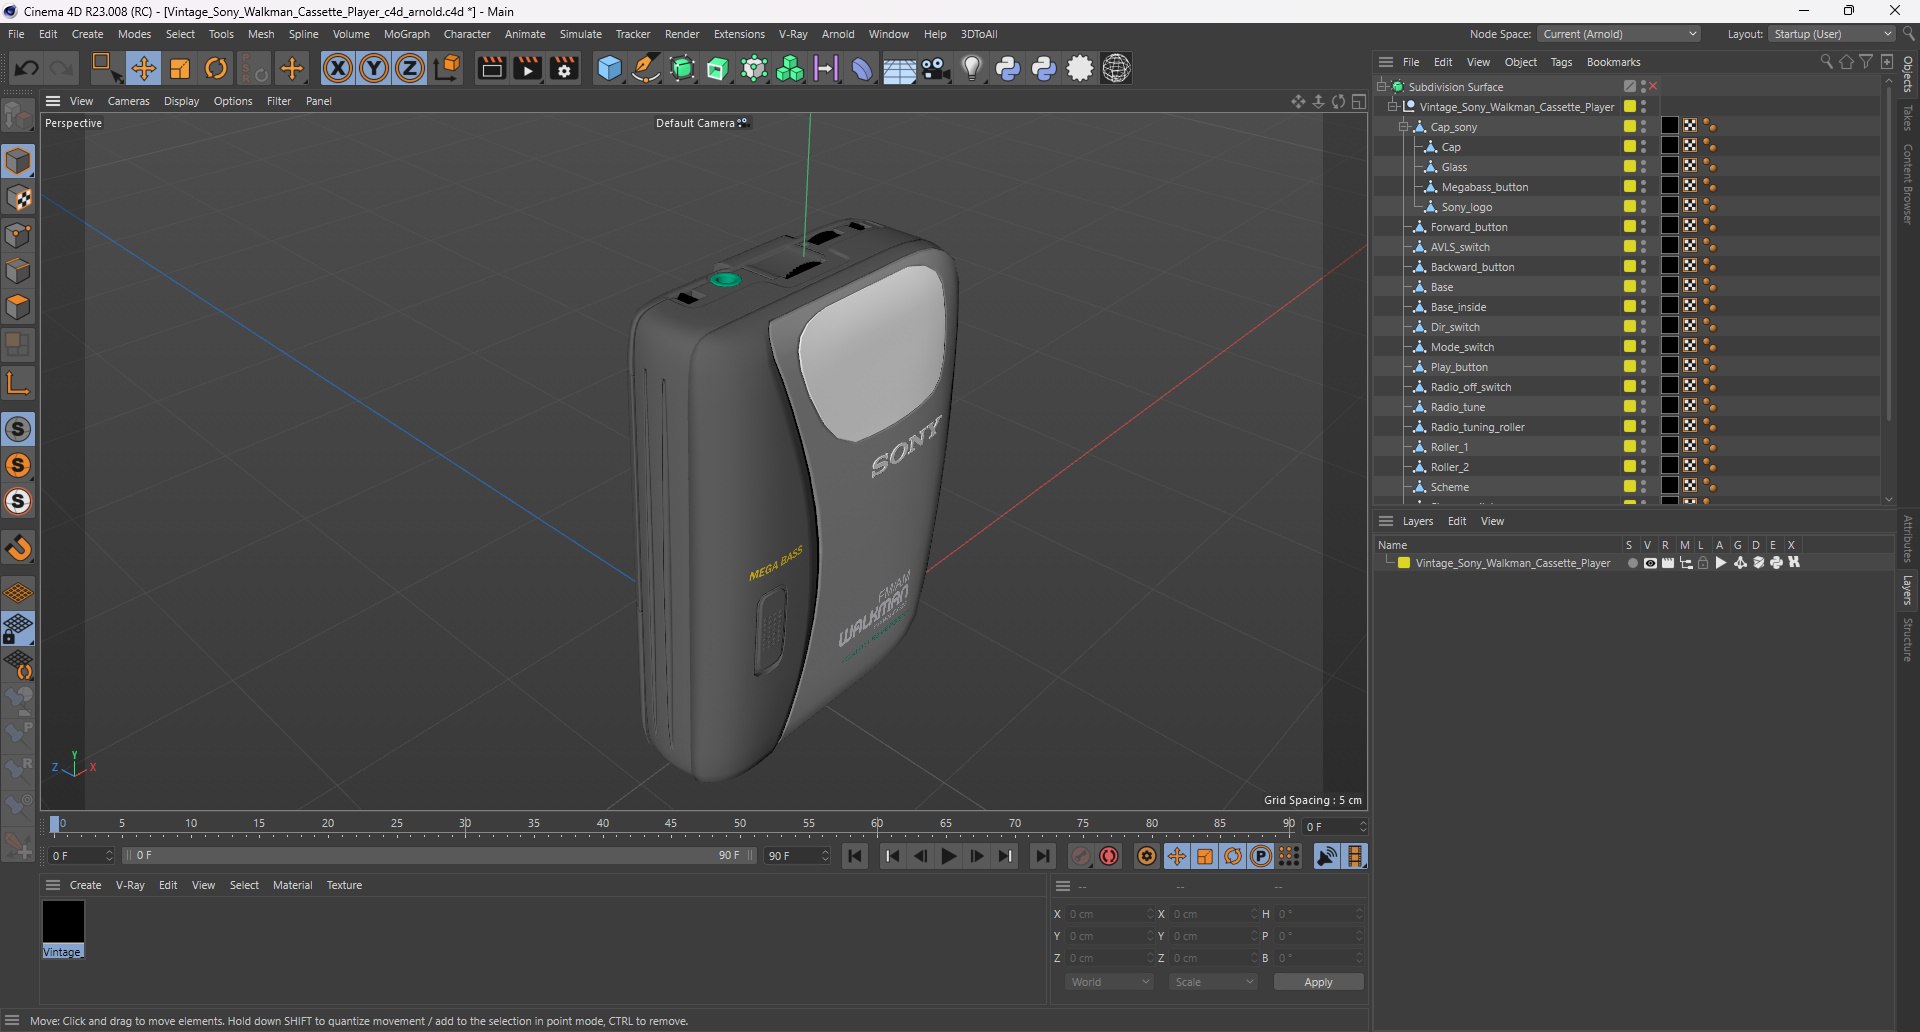
Task: Open the material manager Texture menu
Action: tap(344, 885)
